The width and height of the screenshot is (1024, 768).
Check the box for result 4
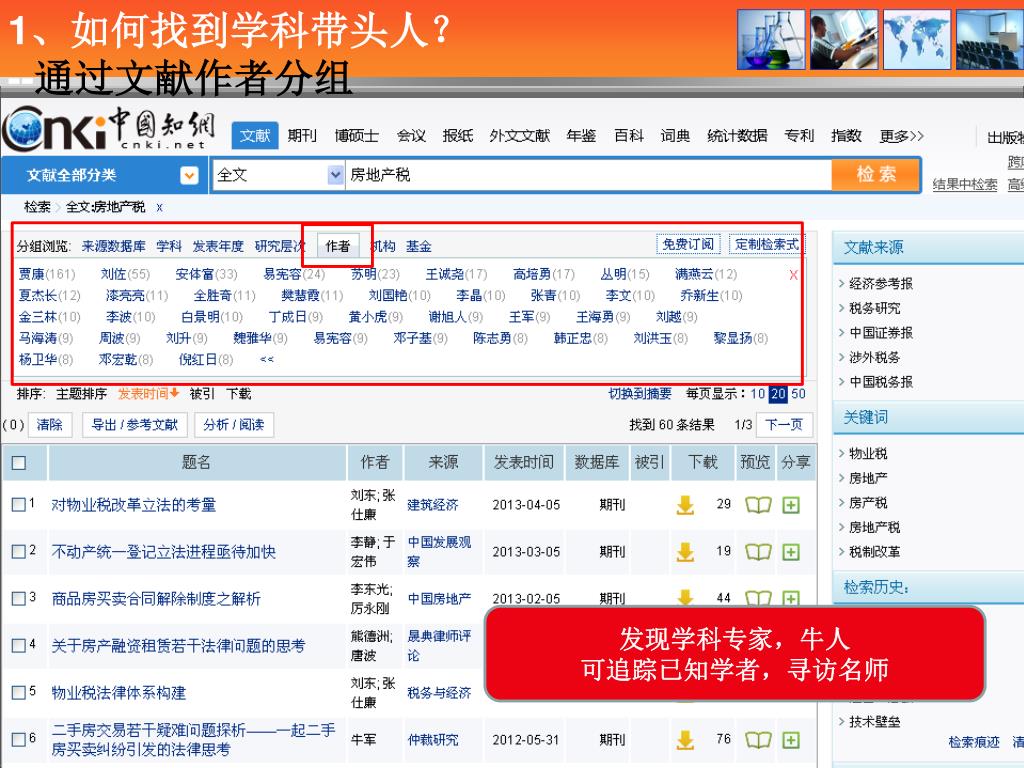point(18,645)
